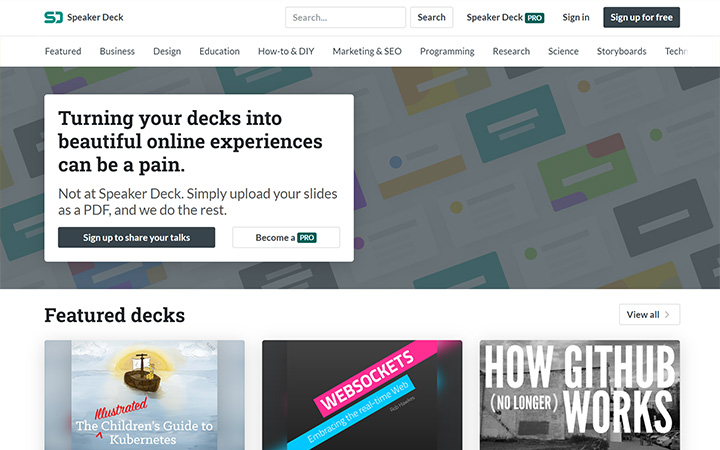Viewport: 720px width, 450px height.
Task: Open the Speaker Deck Pro link in header
Action: 505,17
